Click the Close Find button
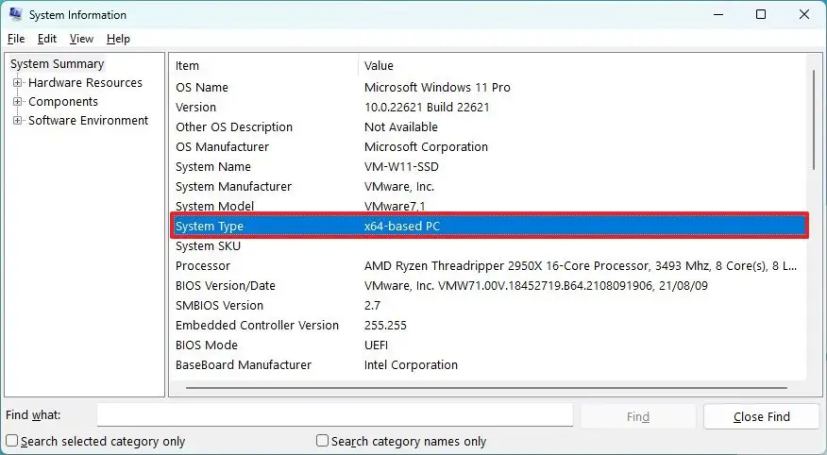The image size is (827, 455). click(761, 417)
